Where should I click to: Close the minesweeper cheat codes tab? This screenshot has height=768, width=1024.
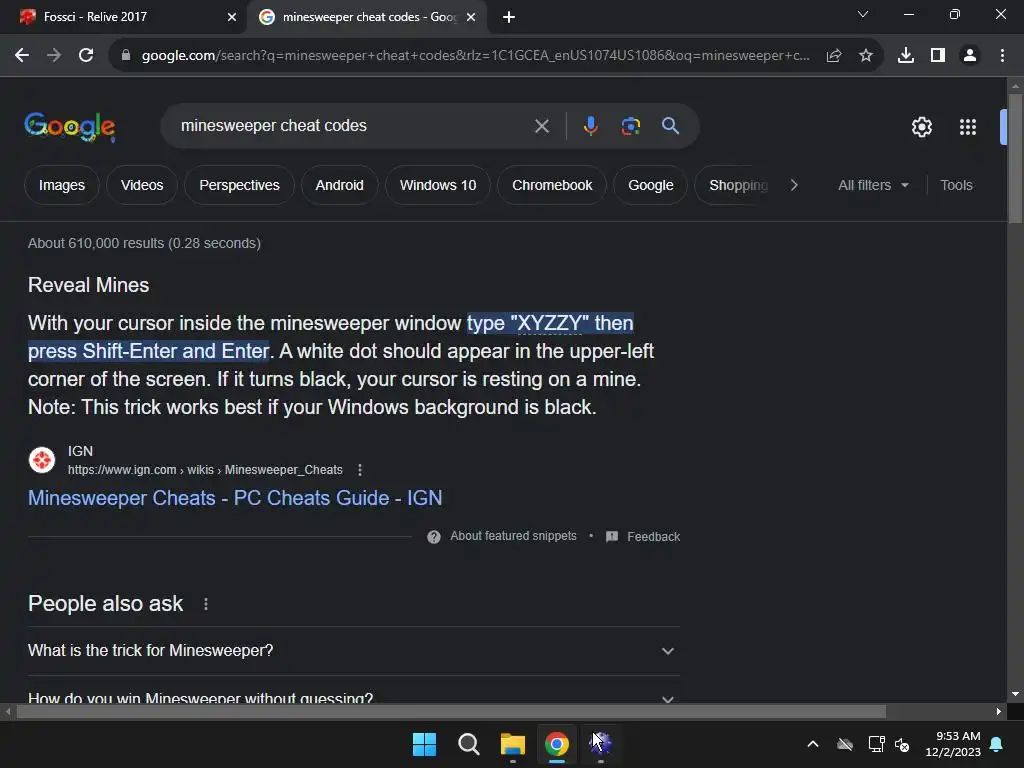471,17
